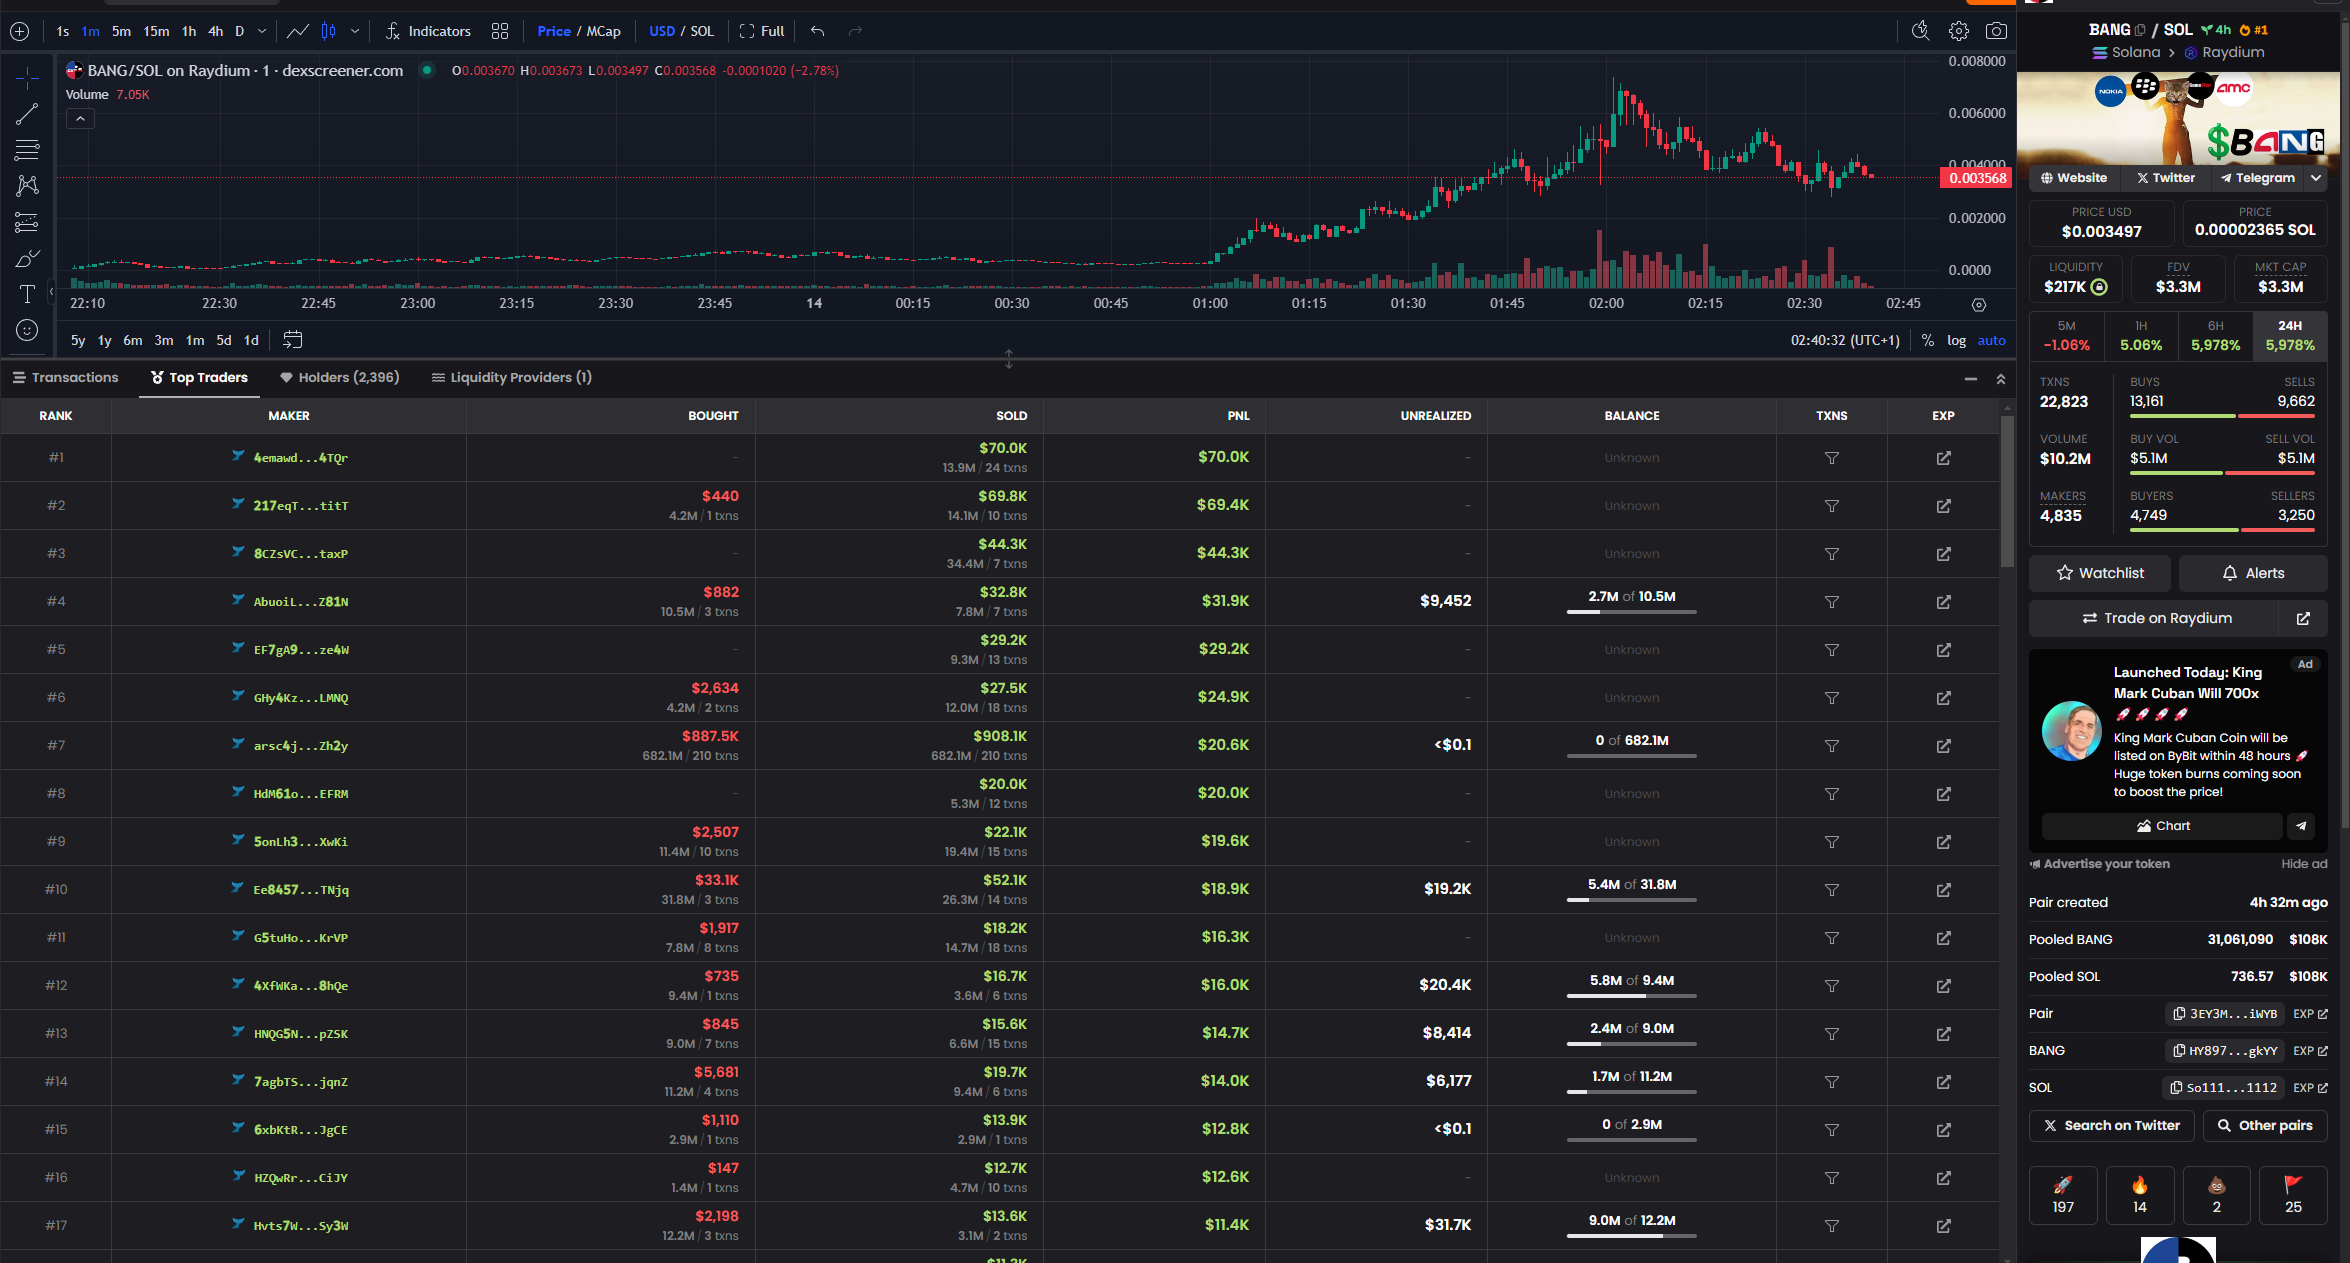2350x1263 pixels.
Task: Open the chart settings gear
Action: point(1958,31)
